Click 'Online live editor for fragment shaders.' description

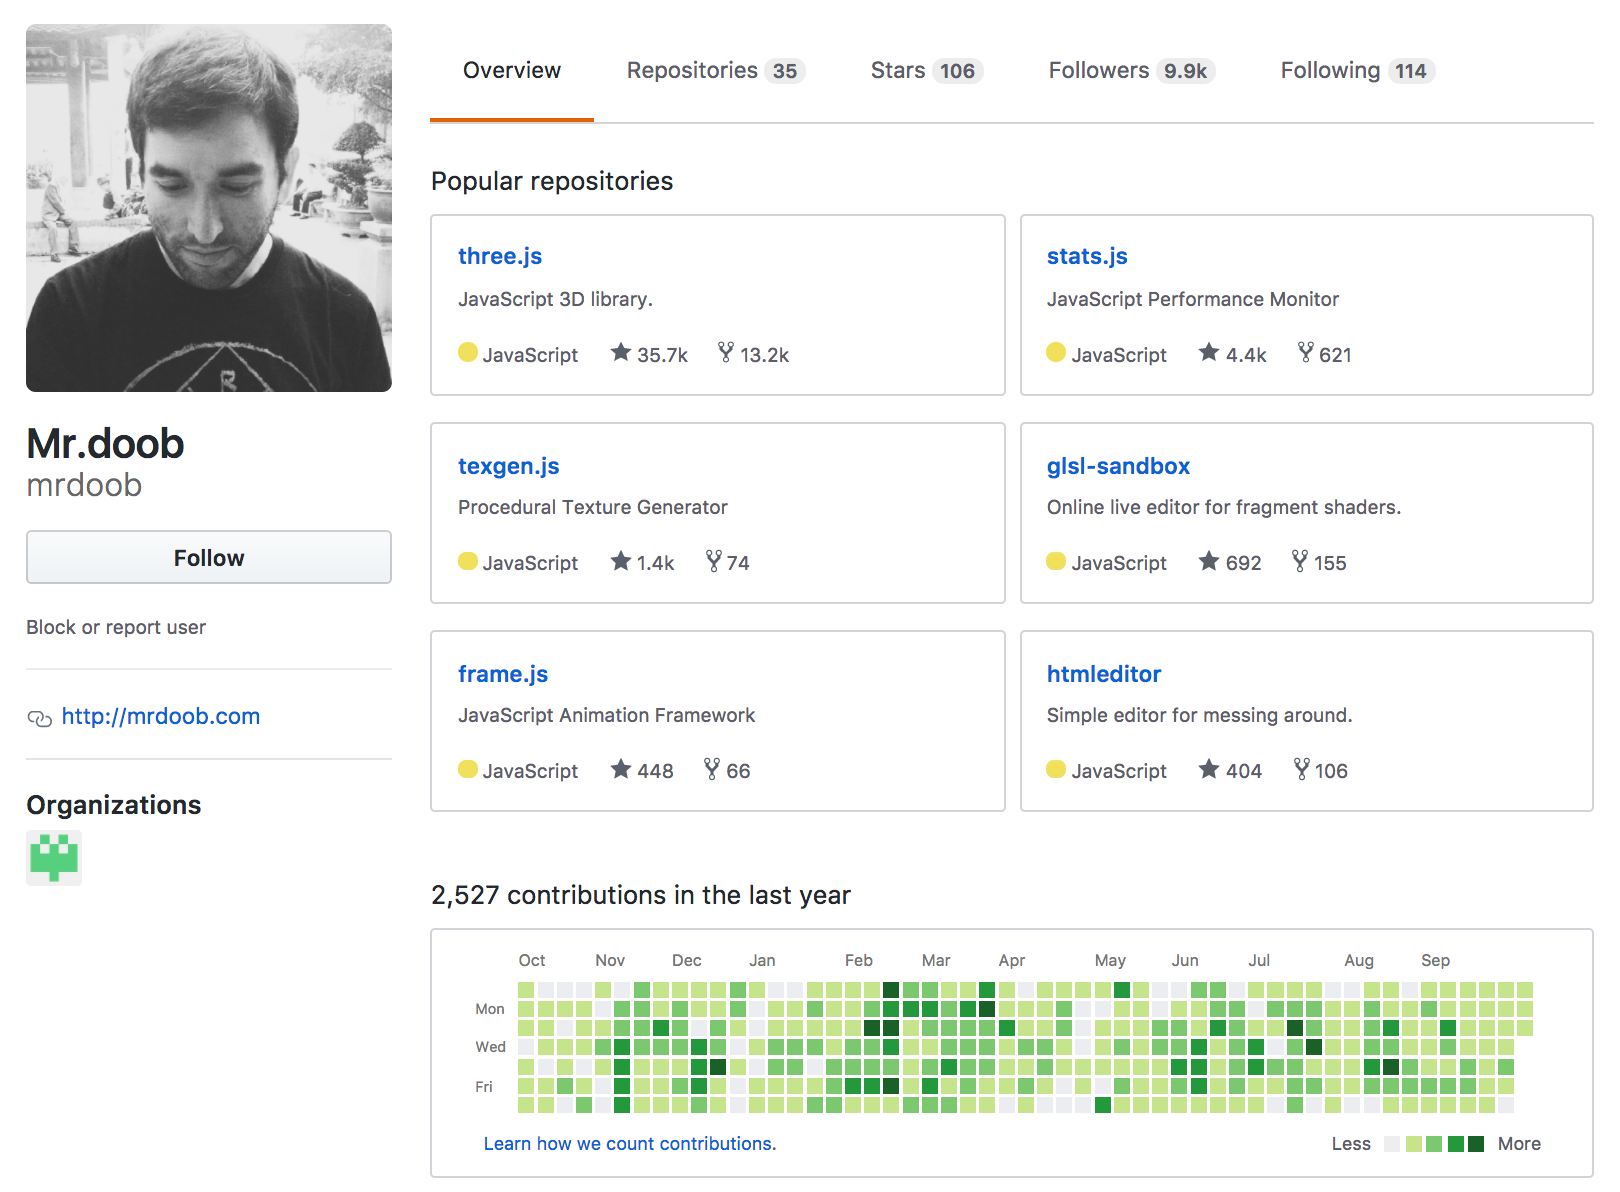[1224, 507]
